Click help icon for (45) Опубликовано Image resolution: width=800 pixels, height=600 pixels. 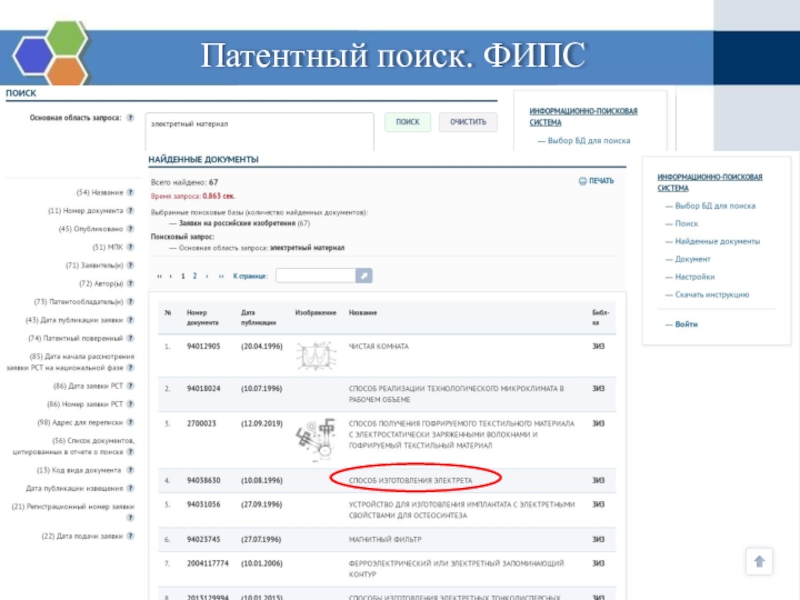pos(130,229)
